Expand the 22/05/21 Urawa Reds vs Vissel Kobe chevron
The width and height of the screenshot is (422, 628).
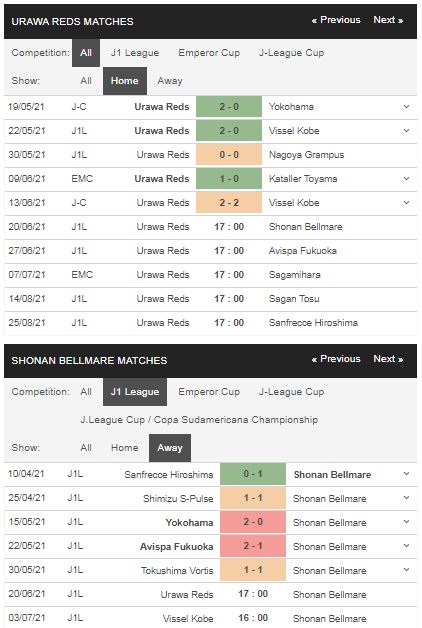pyautogui.click(x=406, y=131)
